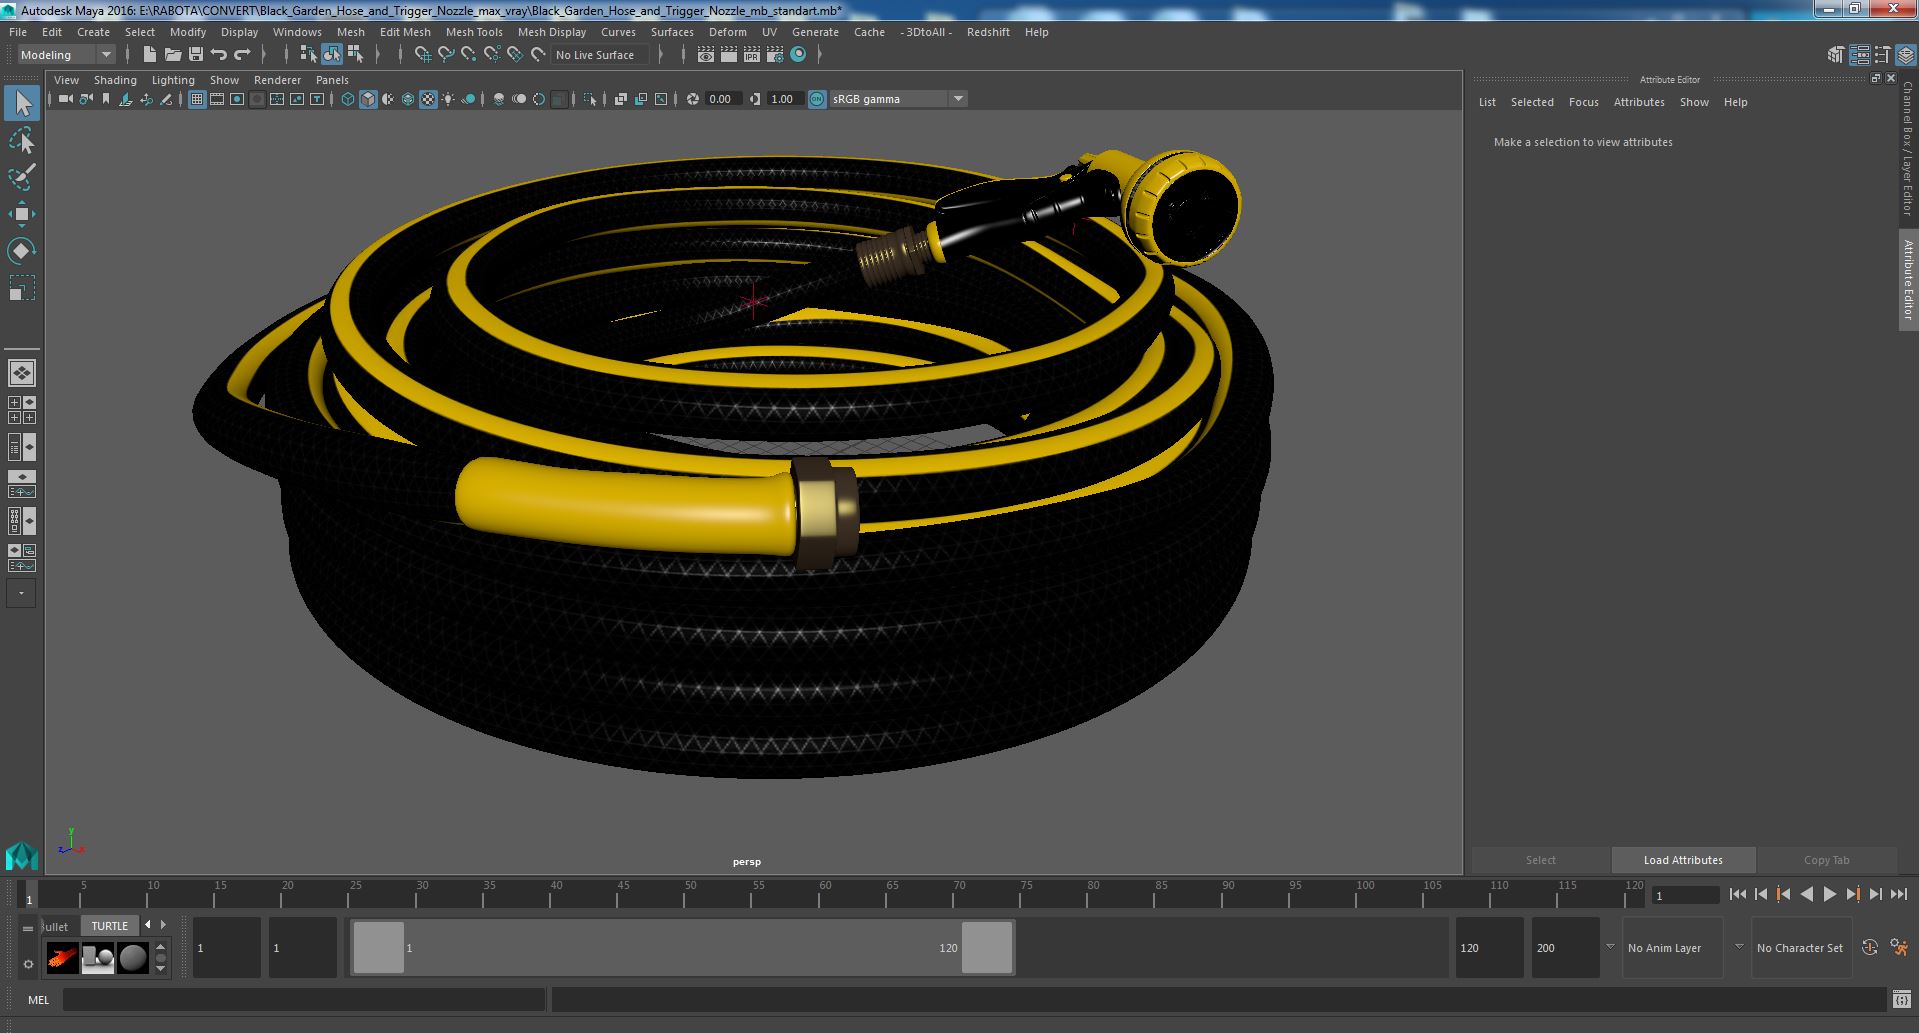
Task: Select the arrow Select tool in toolbox
Action: point(22,103)
